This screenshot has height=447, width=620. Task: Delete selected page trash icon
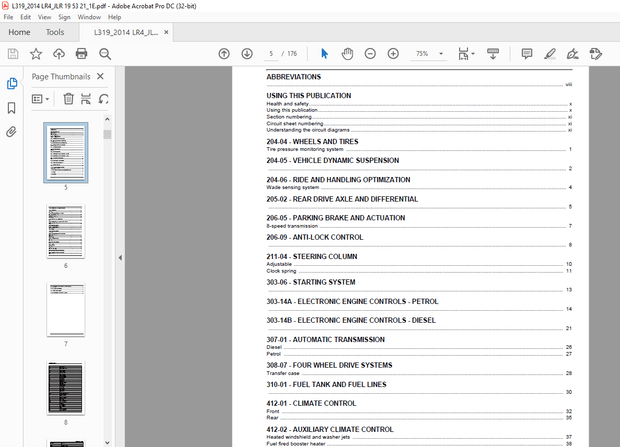coord(68,98)
